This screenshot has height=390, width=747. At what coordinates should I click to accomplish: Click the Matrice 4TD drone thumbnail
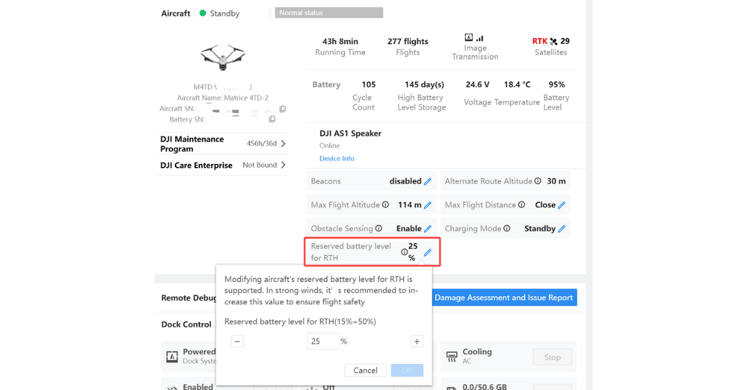pos(222,57)
